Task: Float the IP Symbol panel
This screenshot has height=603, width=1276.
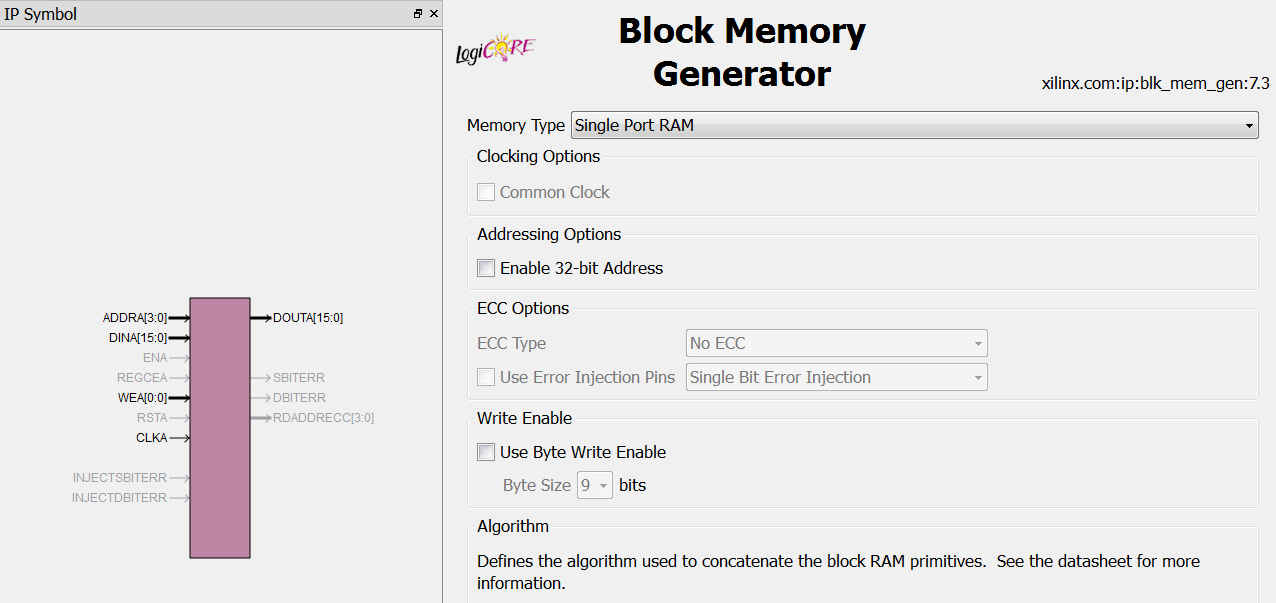Action: pyautogui.click(x=418, y=14)
